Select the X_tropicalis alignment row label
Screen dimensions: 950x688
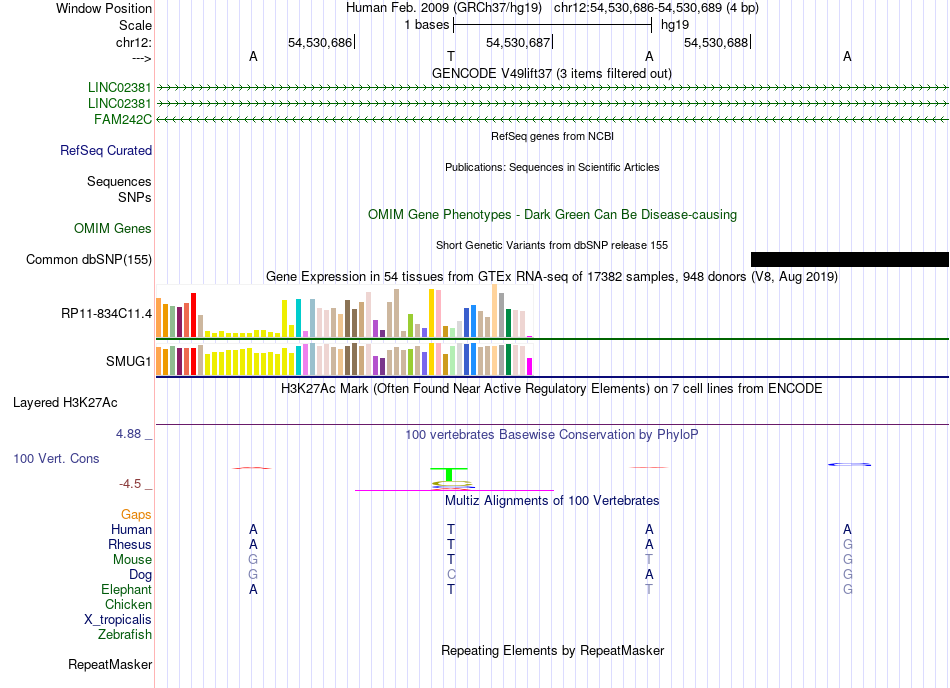(x=118, y=620)
